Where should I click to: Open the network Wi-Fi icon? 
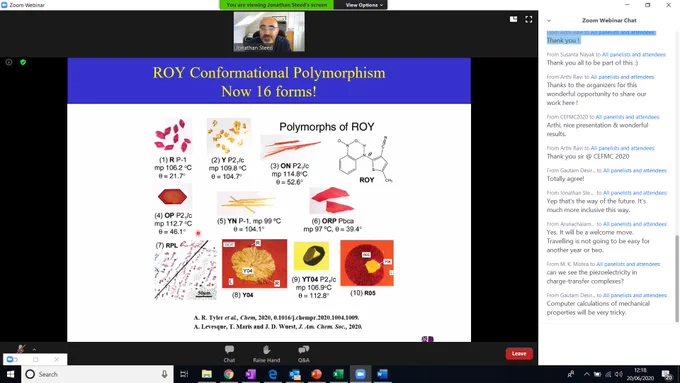click(x=608, y=374)
